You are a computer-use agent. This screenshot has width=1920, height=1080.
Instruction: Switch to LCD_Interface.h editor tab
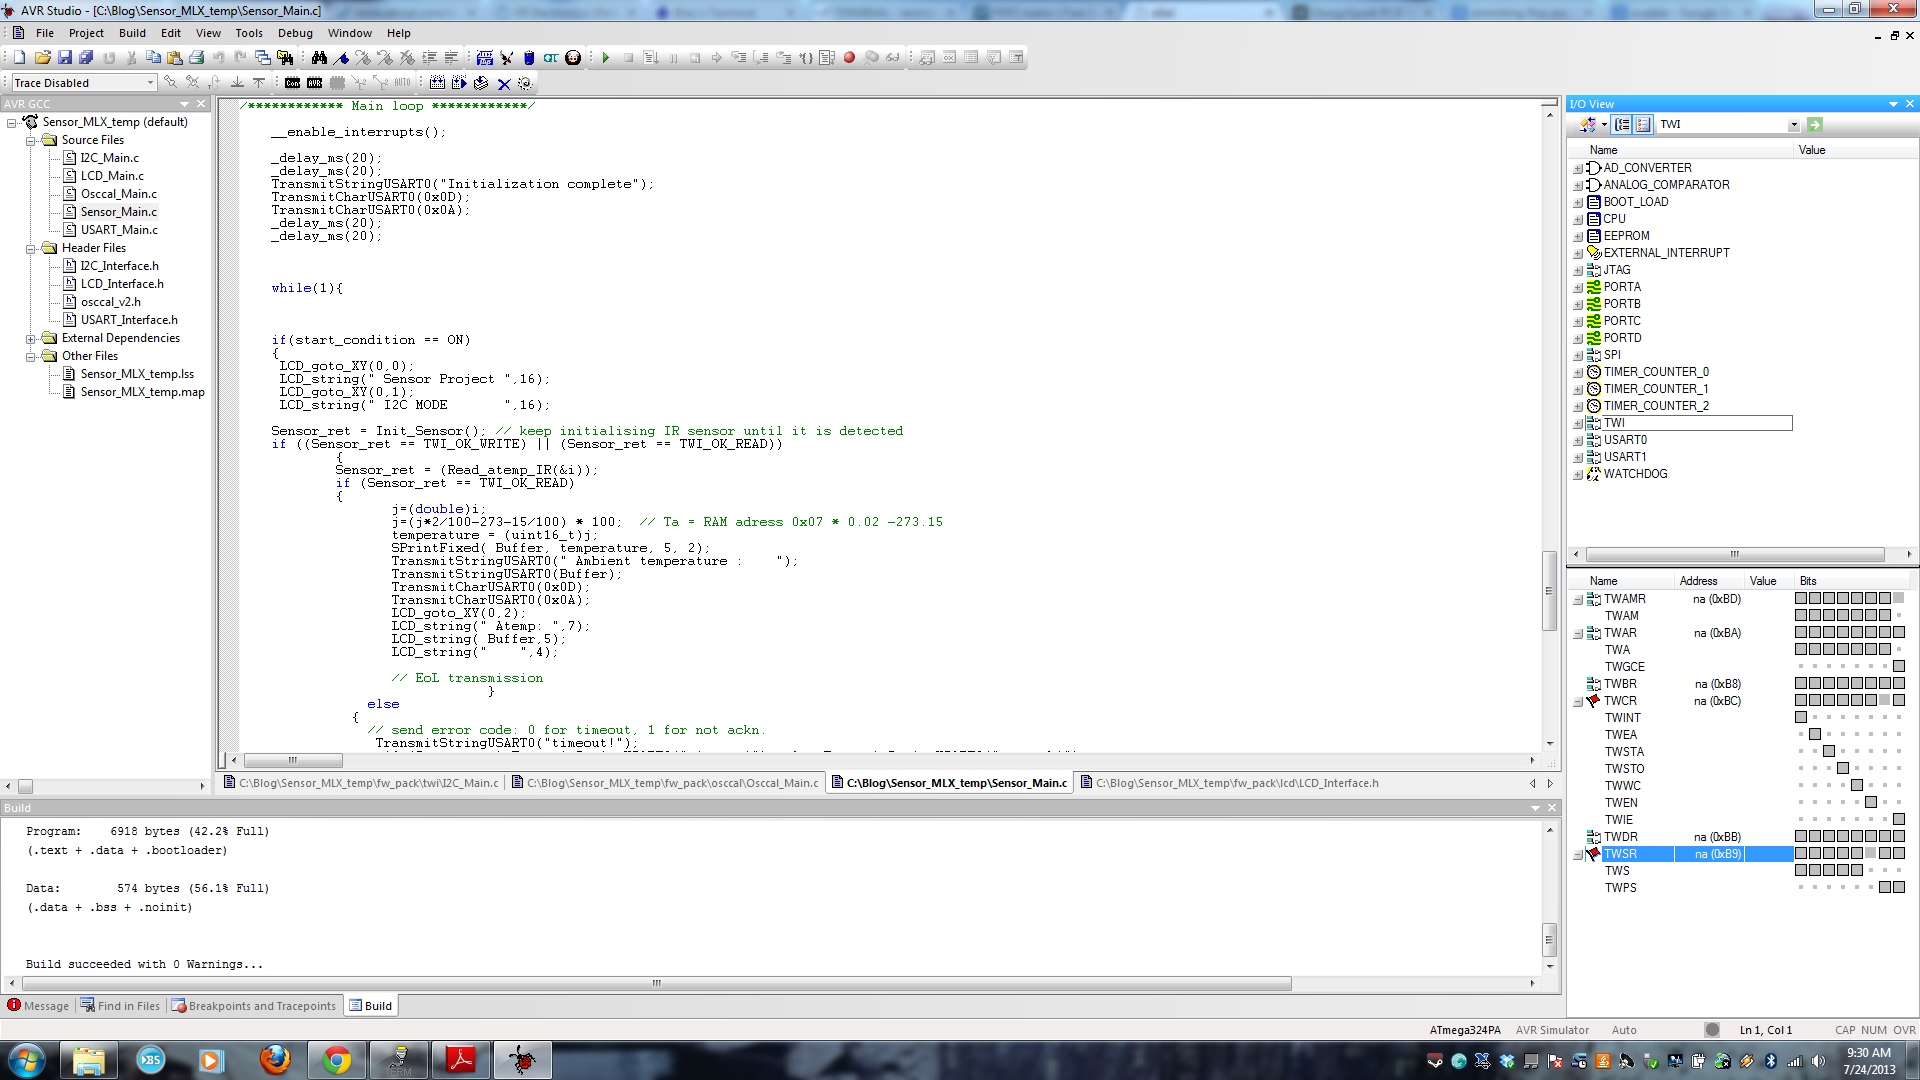point(1236,783)
